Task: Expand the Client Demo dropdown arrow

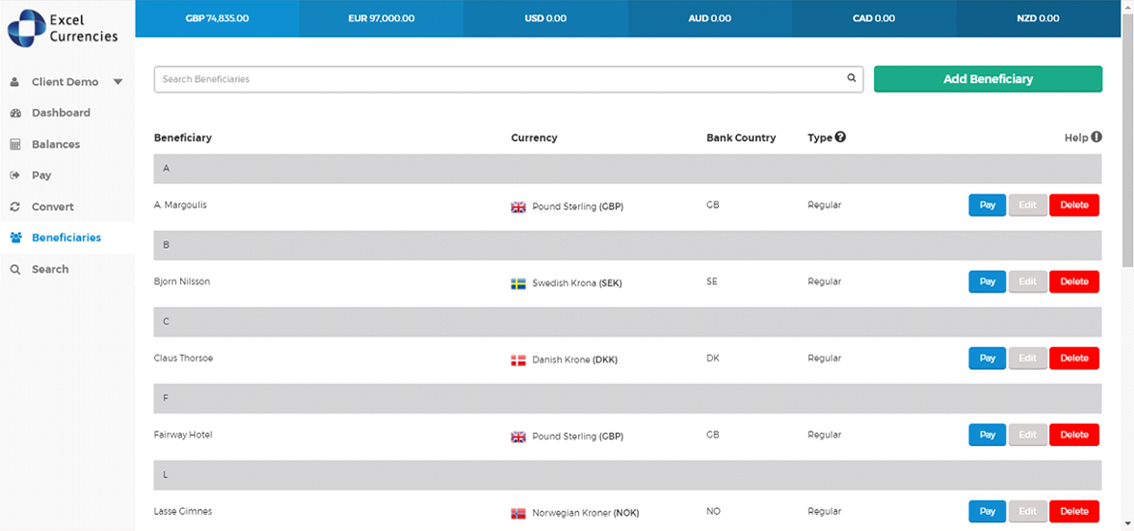Action: (118, 82)
